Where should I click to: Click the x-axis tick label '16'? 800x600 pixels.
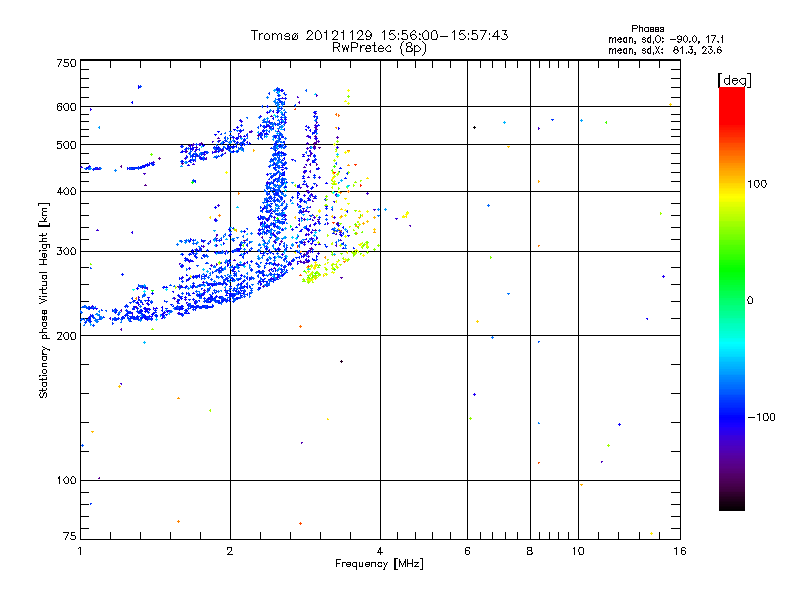tap(680, 551)
